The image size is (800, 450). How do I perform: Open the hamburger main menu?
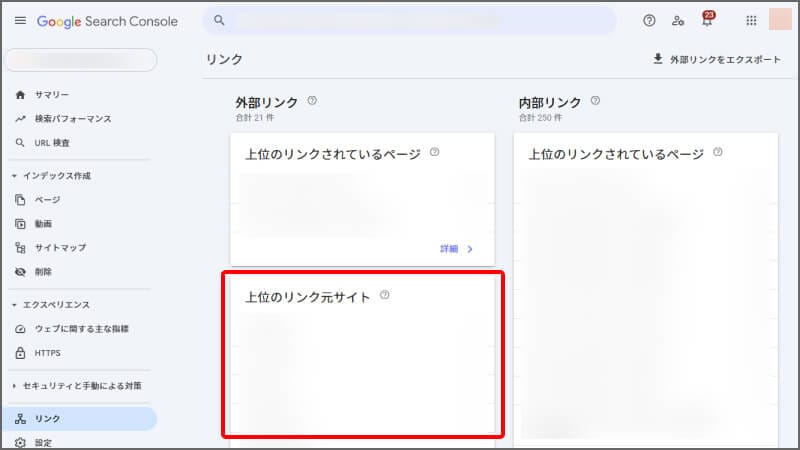(x=20, y=21)
